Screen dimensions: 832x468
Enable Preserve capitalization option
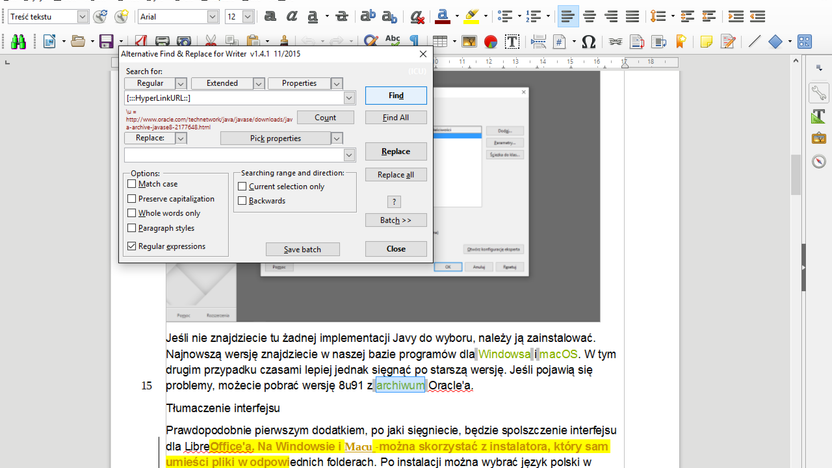132,198
